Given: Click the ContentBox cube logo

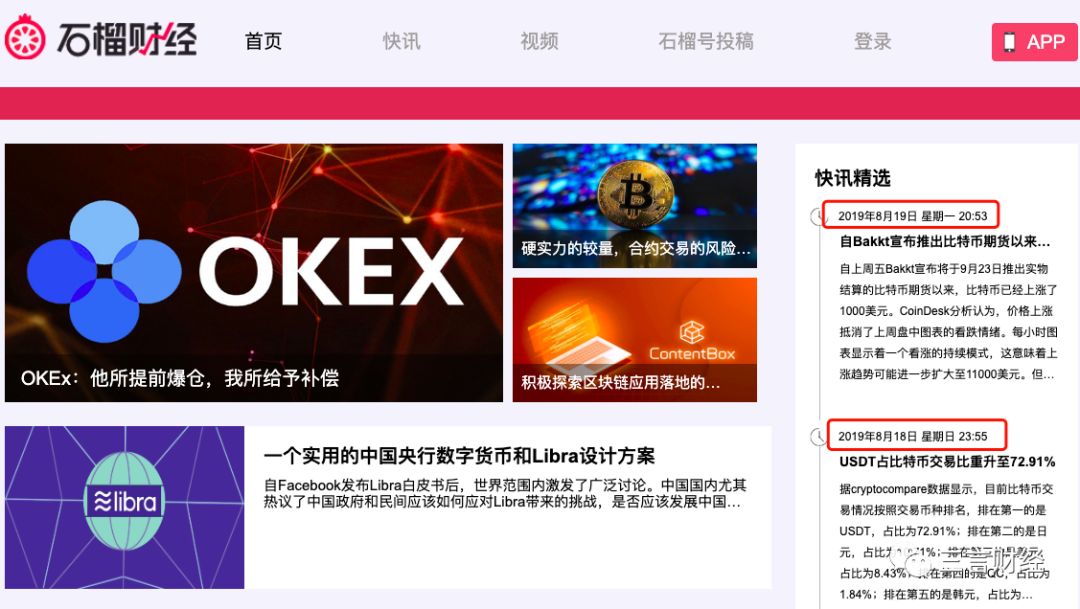Looking at the screenshot, I should (692, 333).
